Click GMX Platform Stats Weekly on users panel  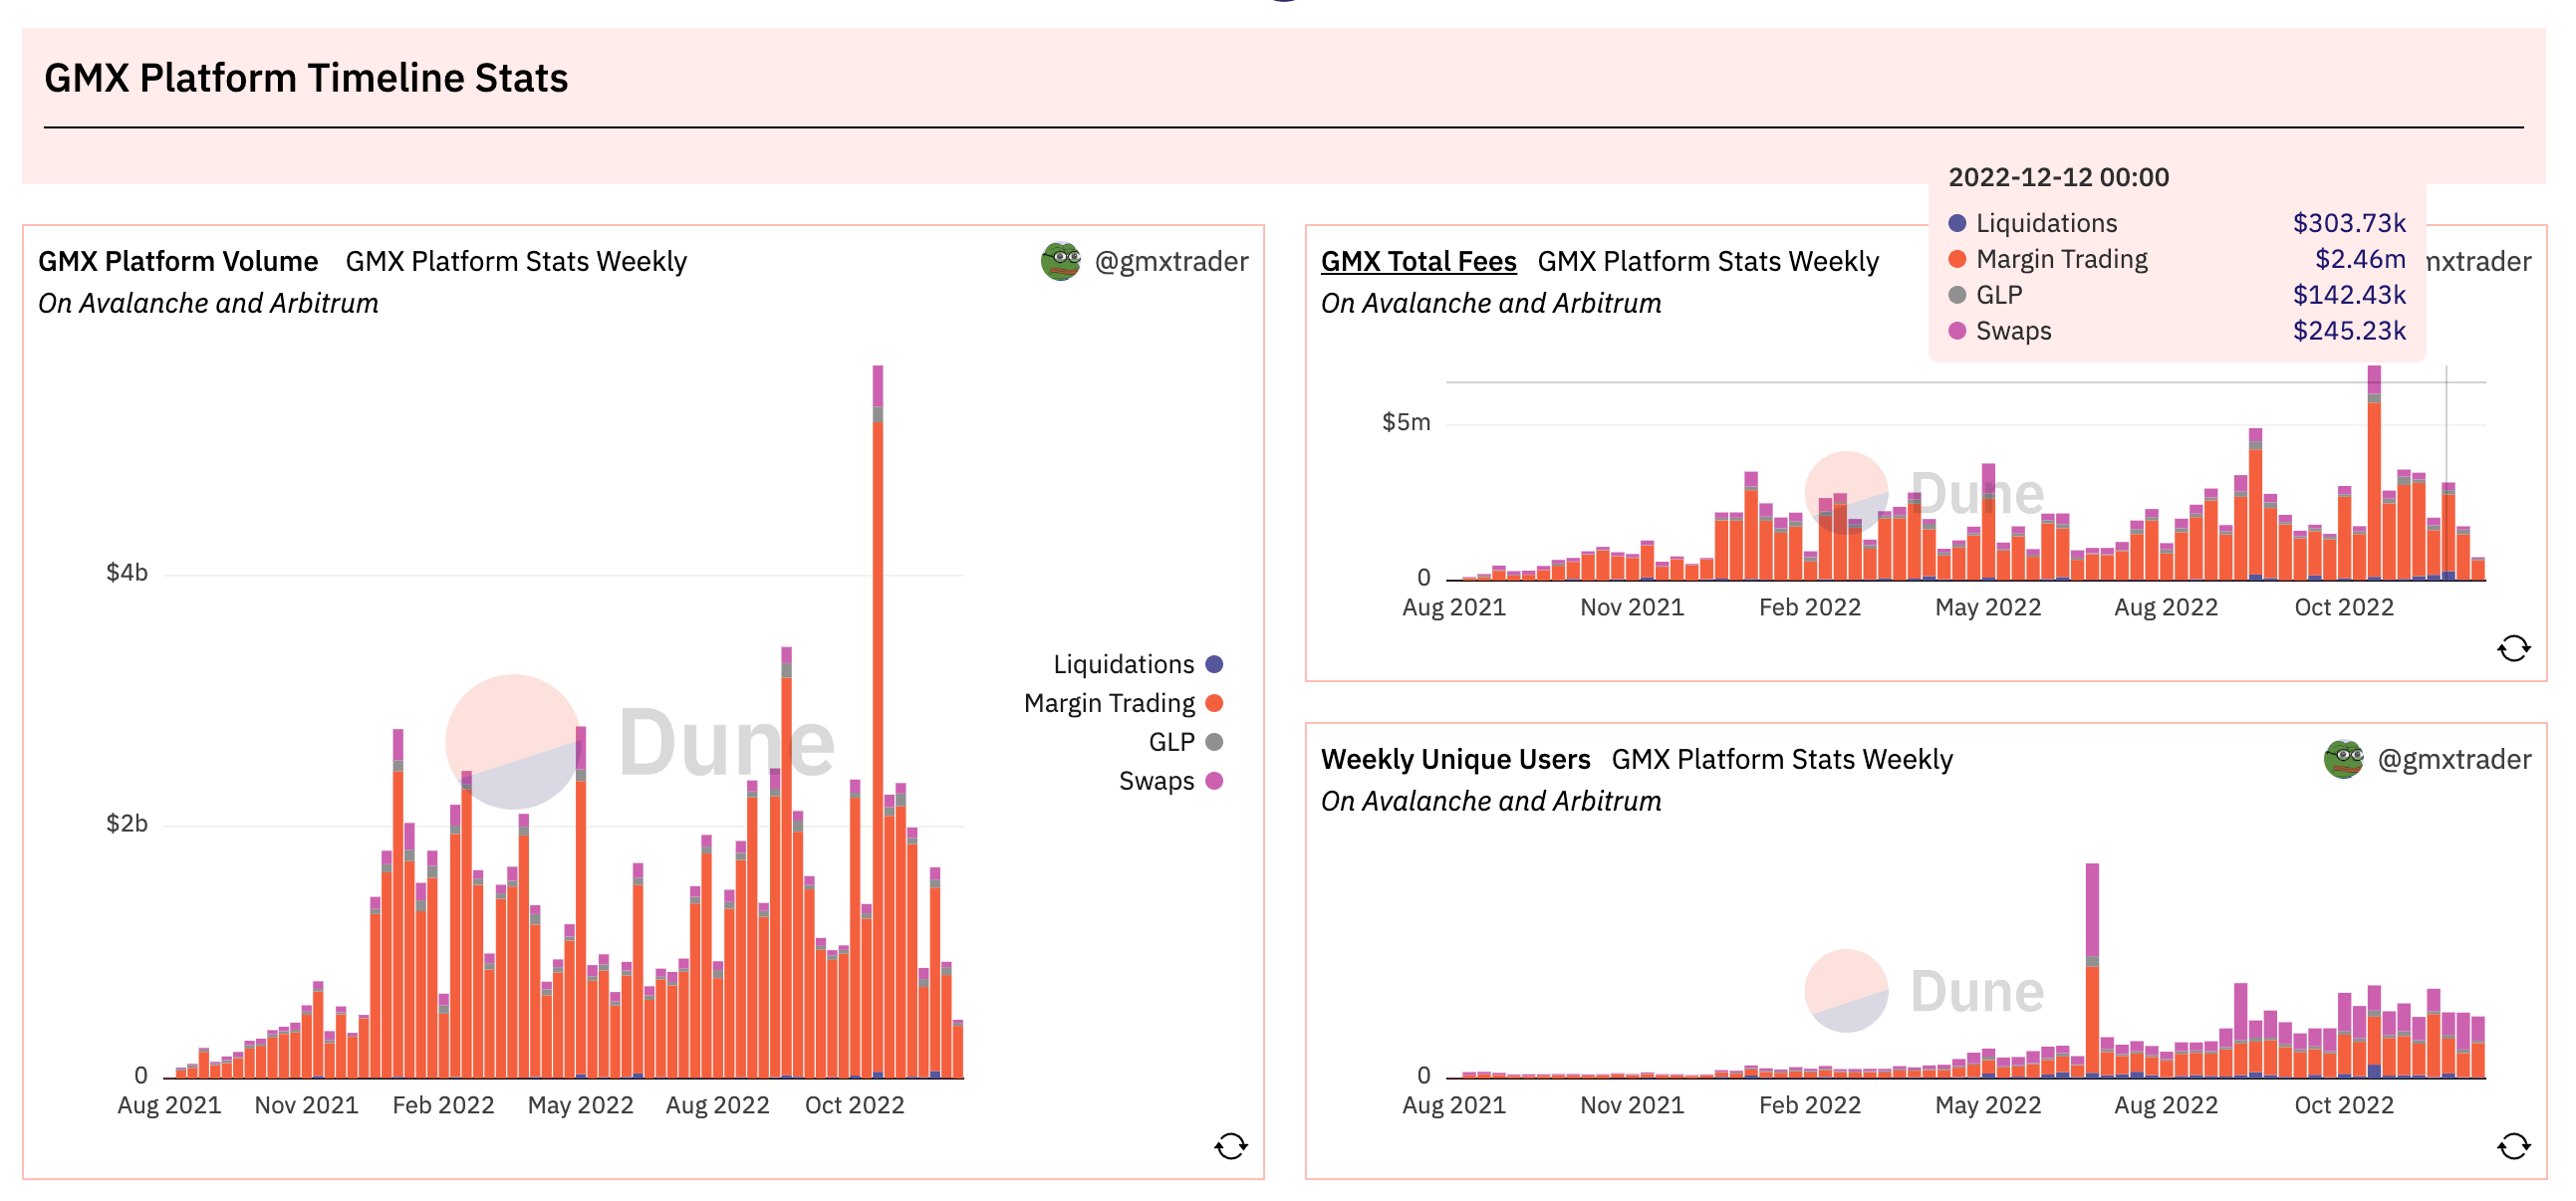tap(1782, 760)
